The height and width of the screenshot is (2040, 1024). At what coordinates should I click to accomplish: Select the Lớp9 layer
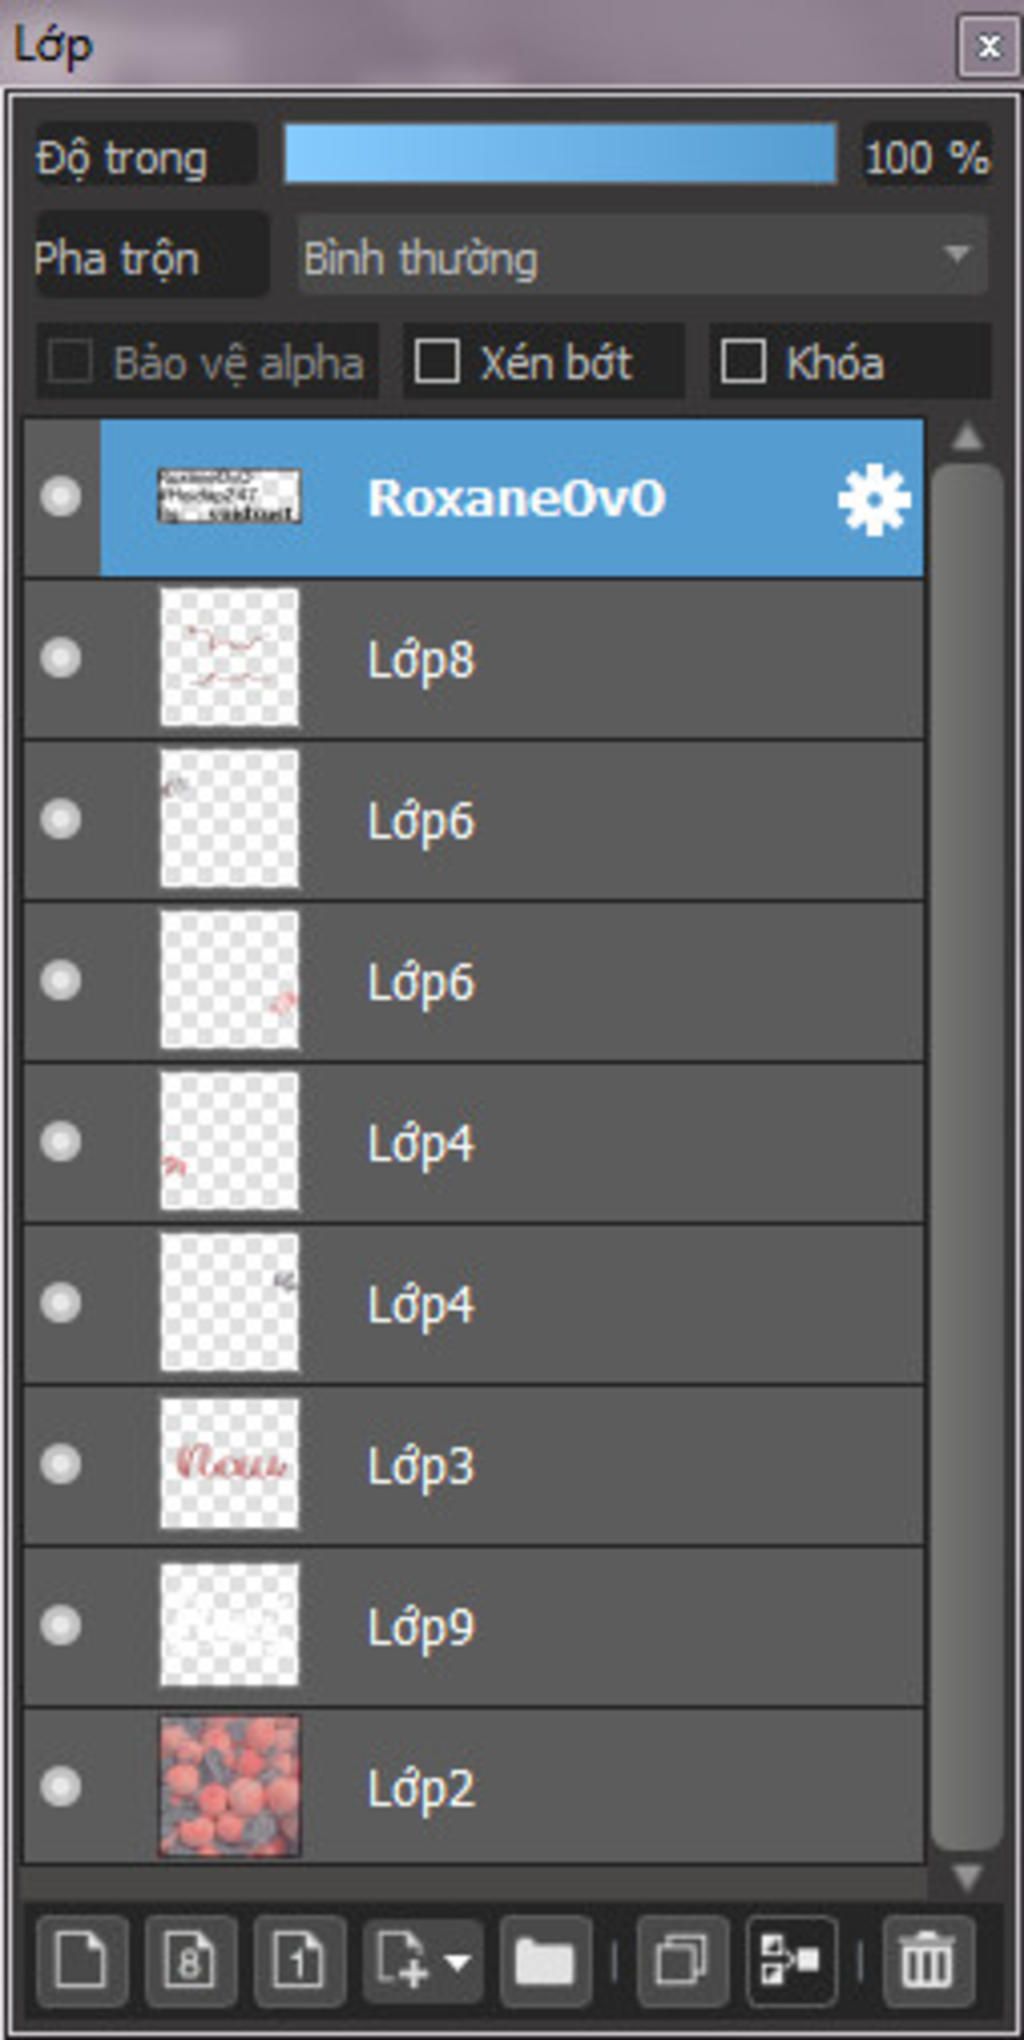pyautogui.click(x=473, y=1626)
